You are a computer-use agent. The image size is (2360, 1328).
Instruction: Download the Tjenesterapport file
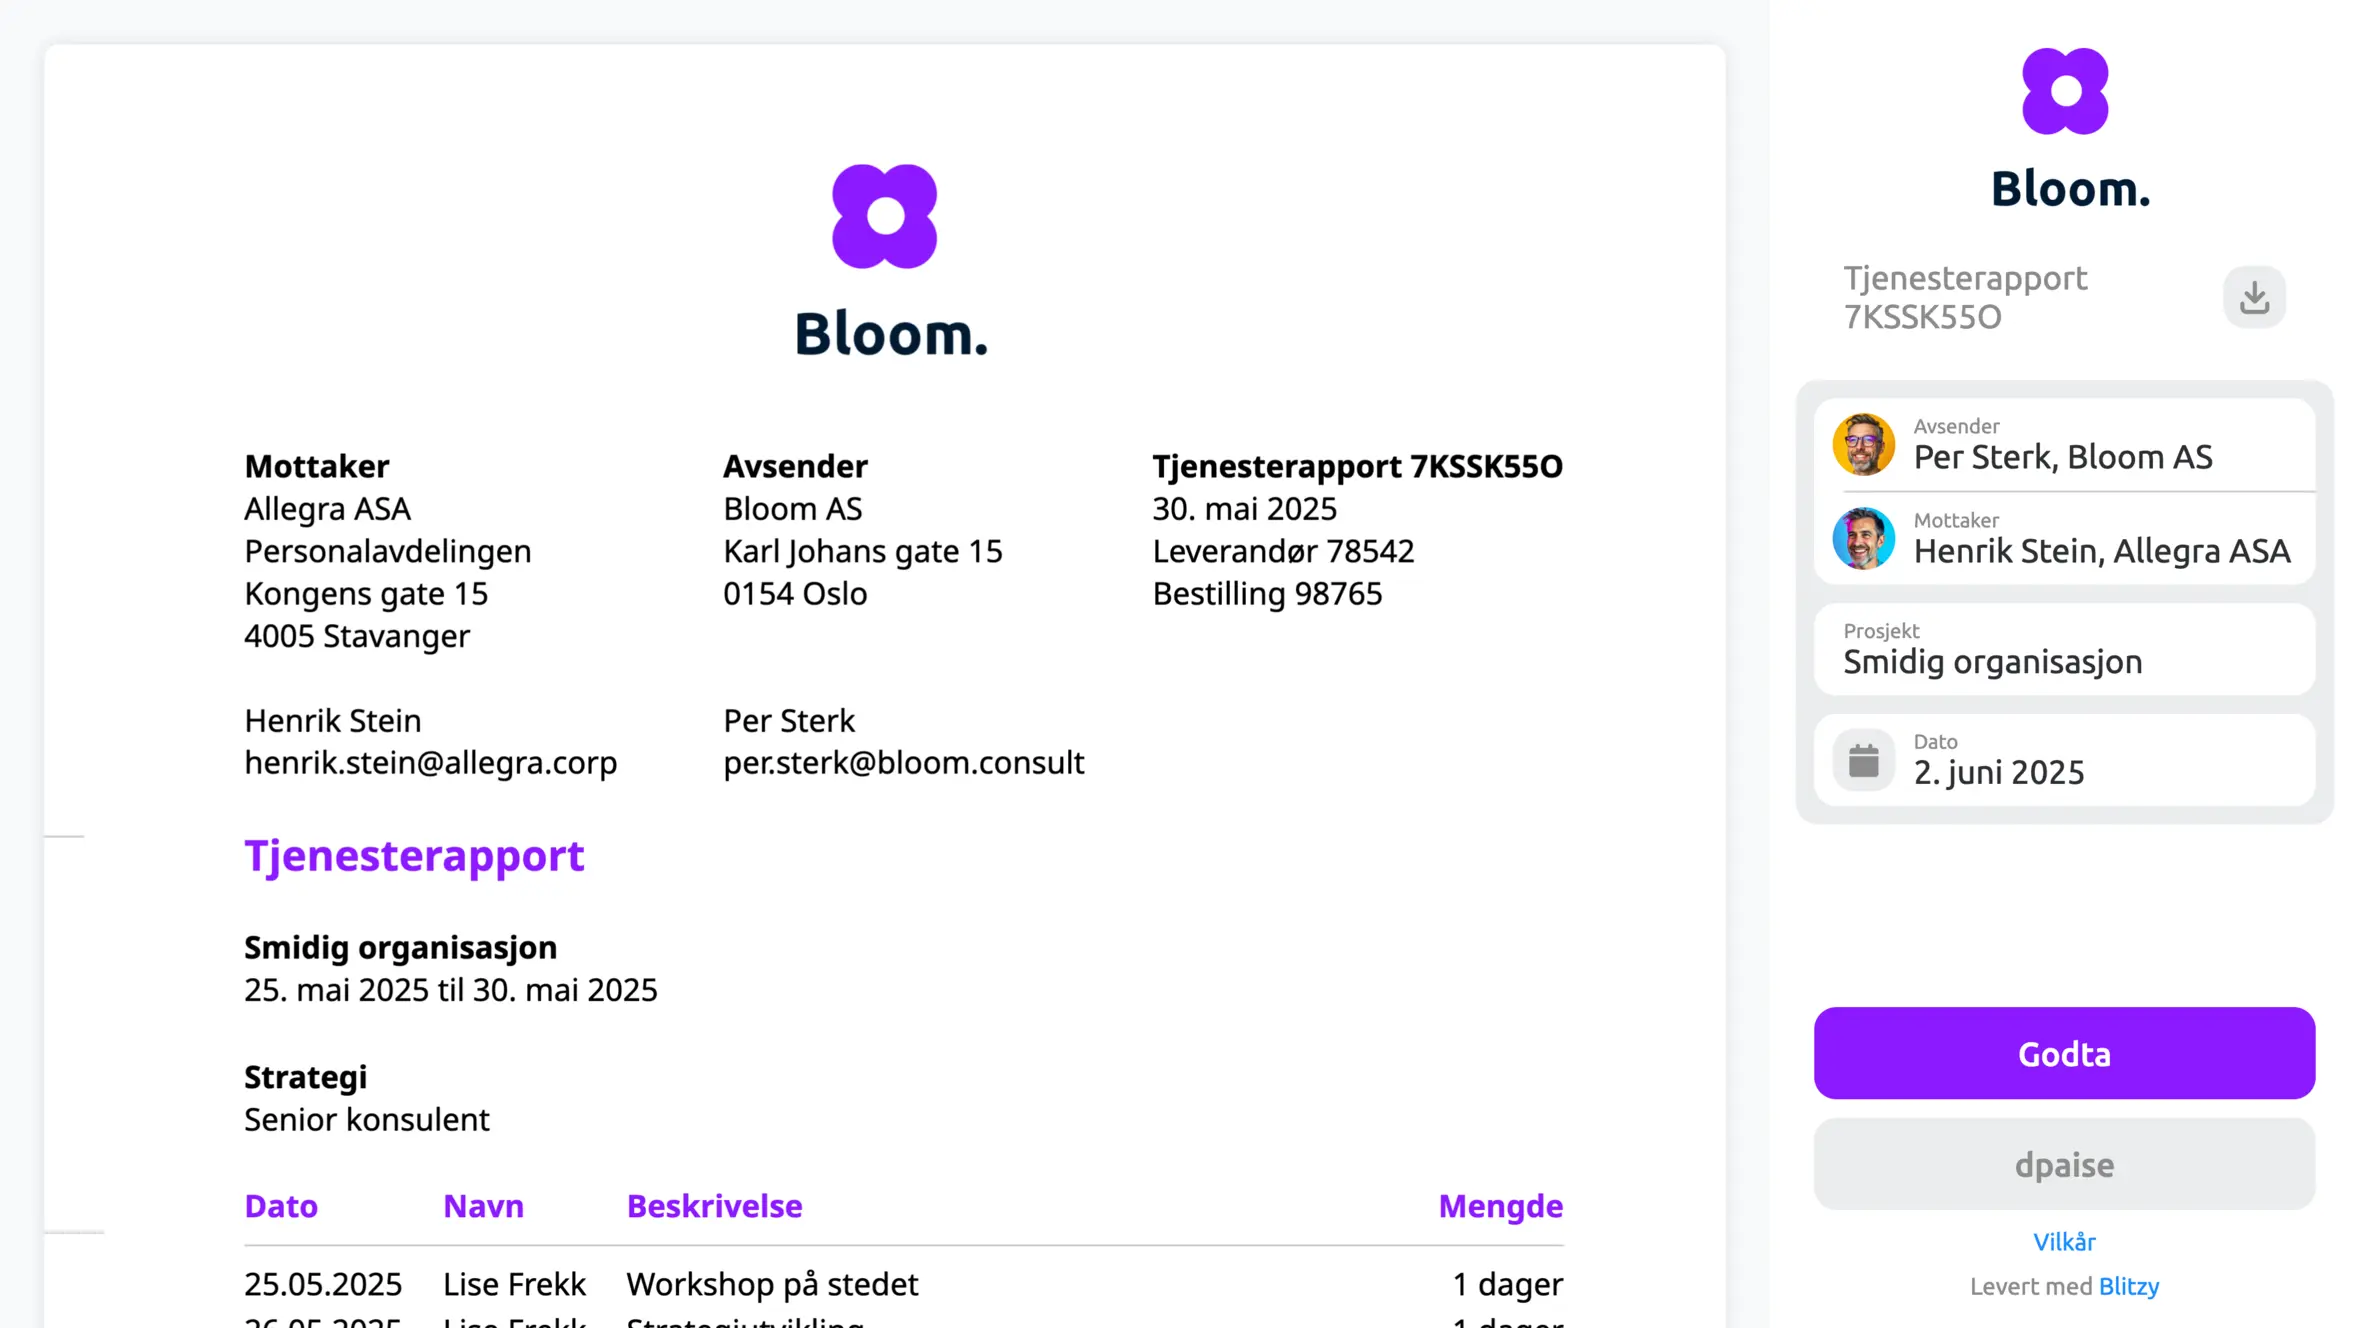click(x=2254, y=297)
